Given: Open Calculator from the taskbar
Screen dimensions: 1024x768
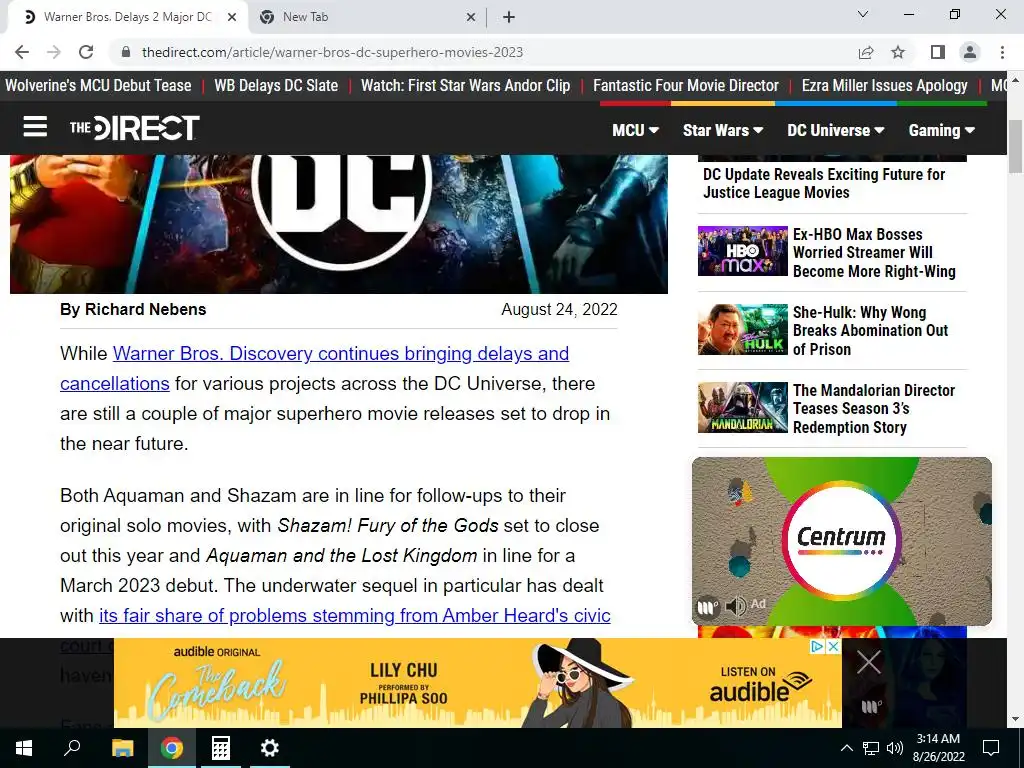Looking at the screenshot, I should pos(221,748).
